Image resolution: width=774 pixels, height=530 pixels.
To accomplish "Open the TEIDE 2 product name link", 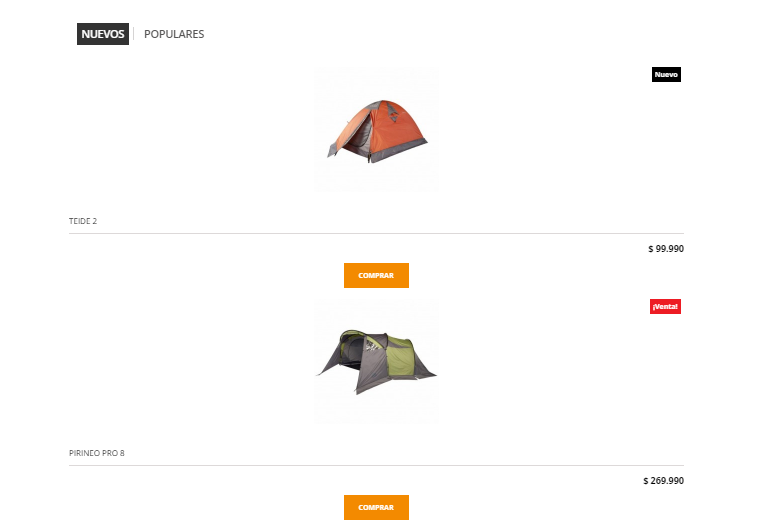I will tap(83, 221).
